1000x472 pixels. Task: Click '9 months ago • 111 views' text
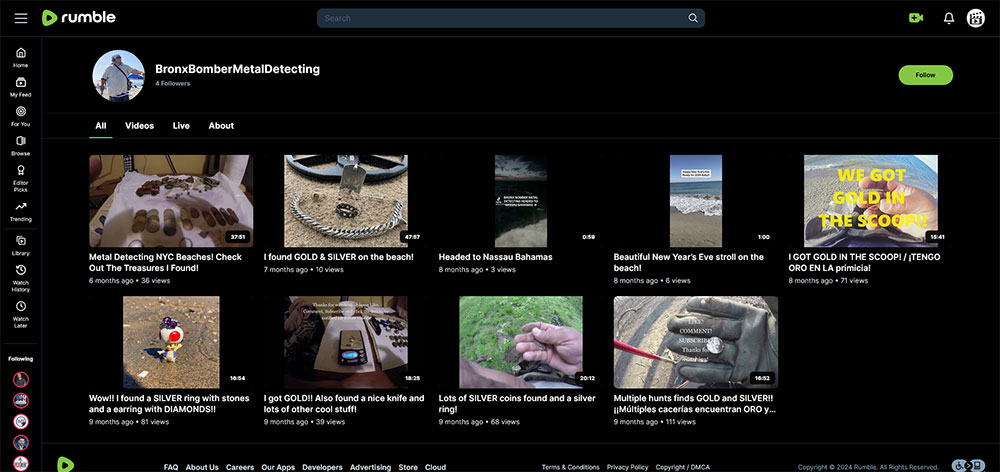pos(655,422)
